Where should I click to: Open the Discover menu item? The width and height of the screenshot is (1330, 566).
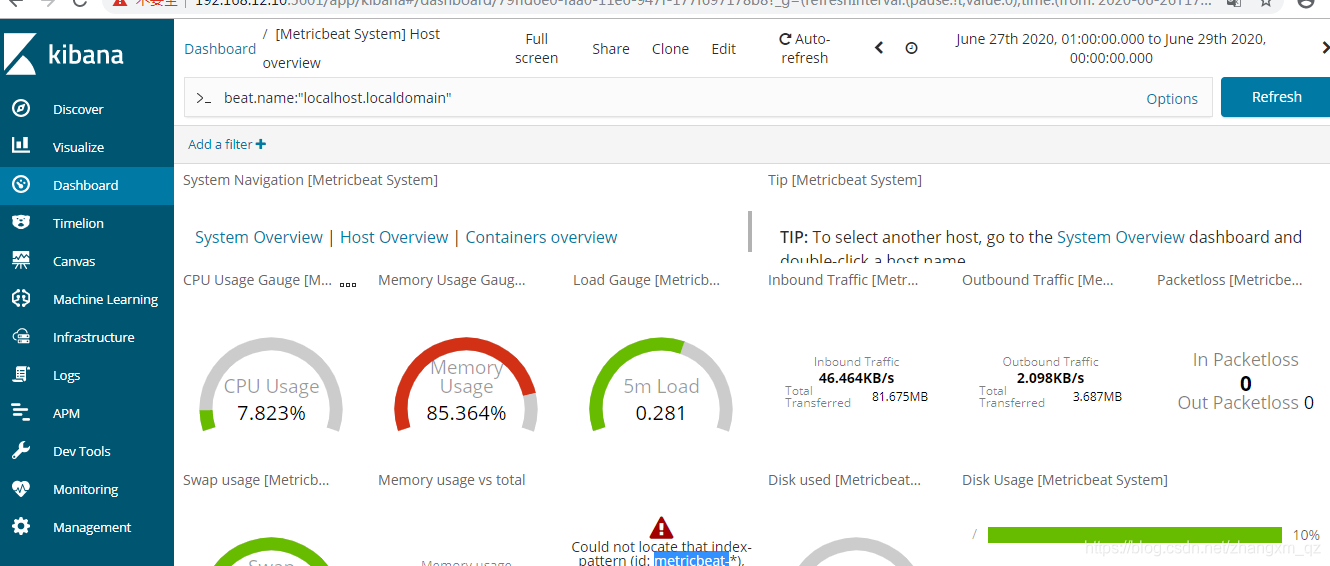pyautogui.click(x=78, y=109)
